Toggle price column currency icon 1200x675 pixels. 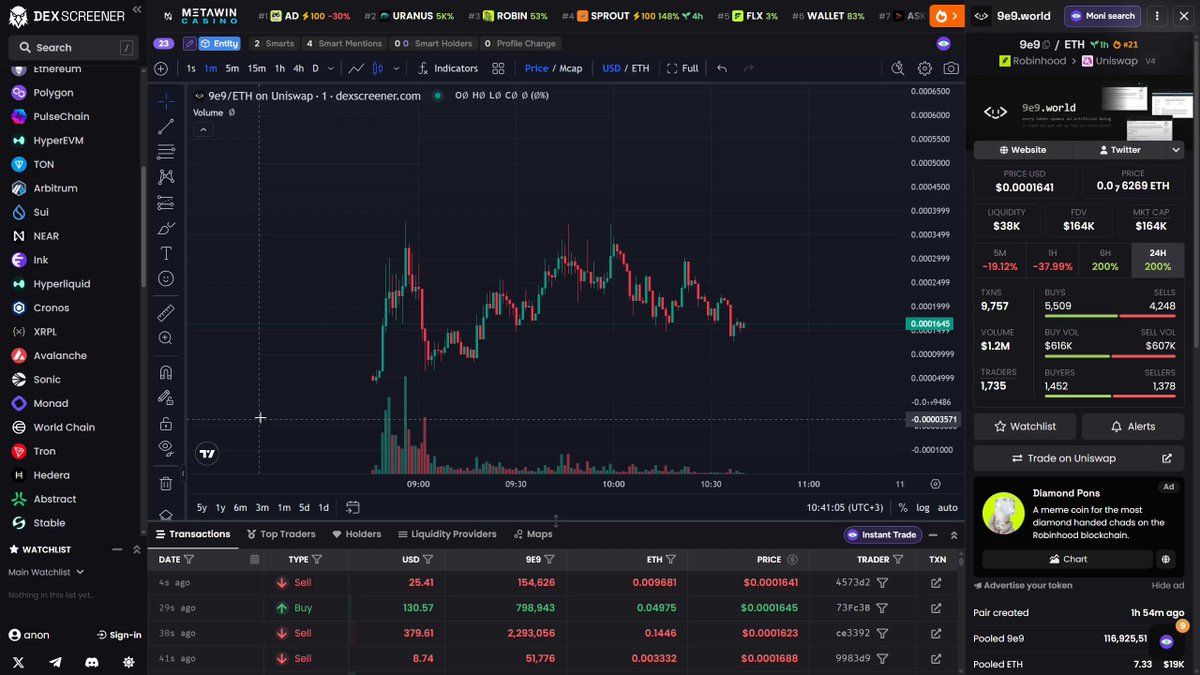point(792,560)
